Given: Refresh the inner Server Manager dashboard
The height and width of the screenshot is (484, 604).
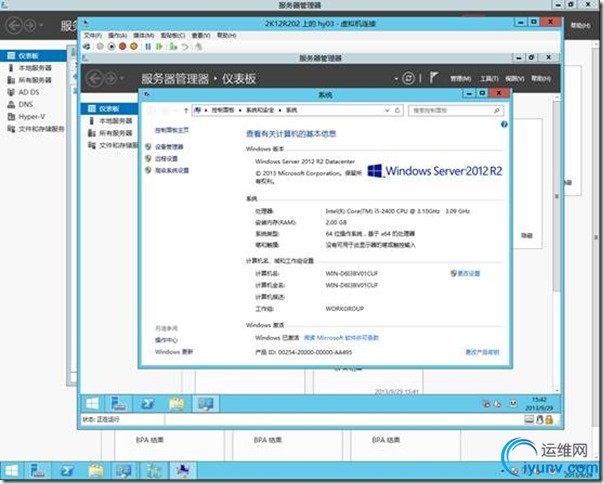Looking at the screenshot, I should click(x=408, y=78).
